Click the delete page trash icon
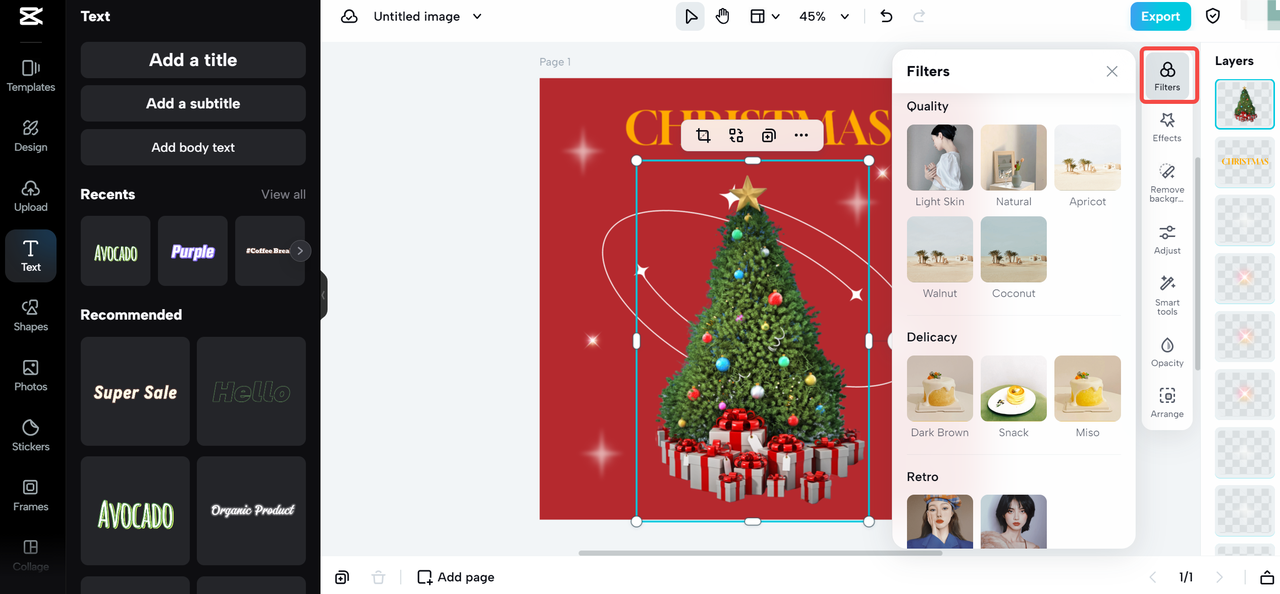The image size is (1280, 594). click(378, 577)
